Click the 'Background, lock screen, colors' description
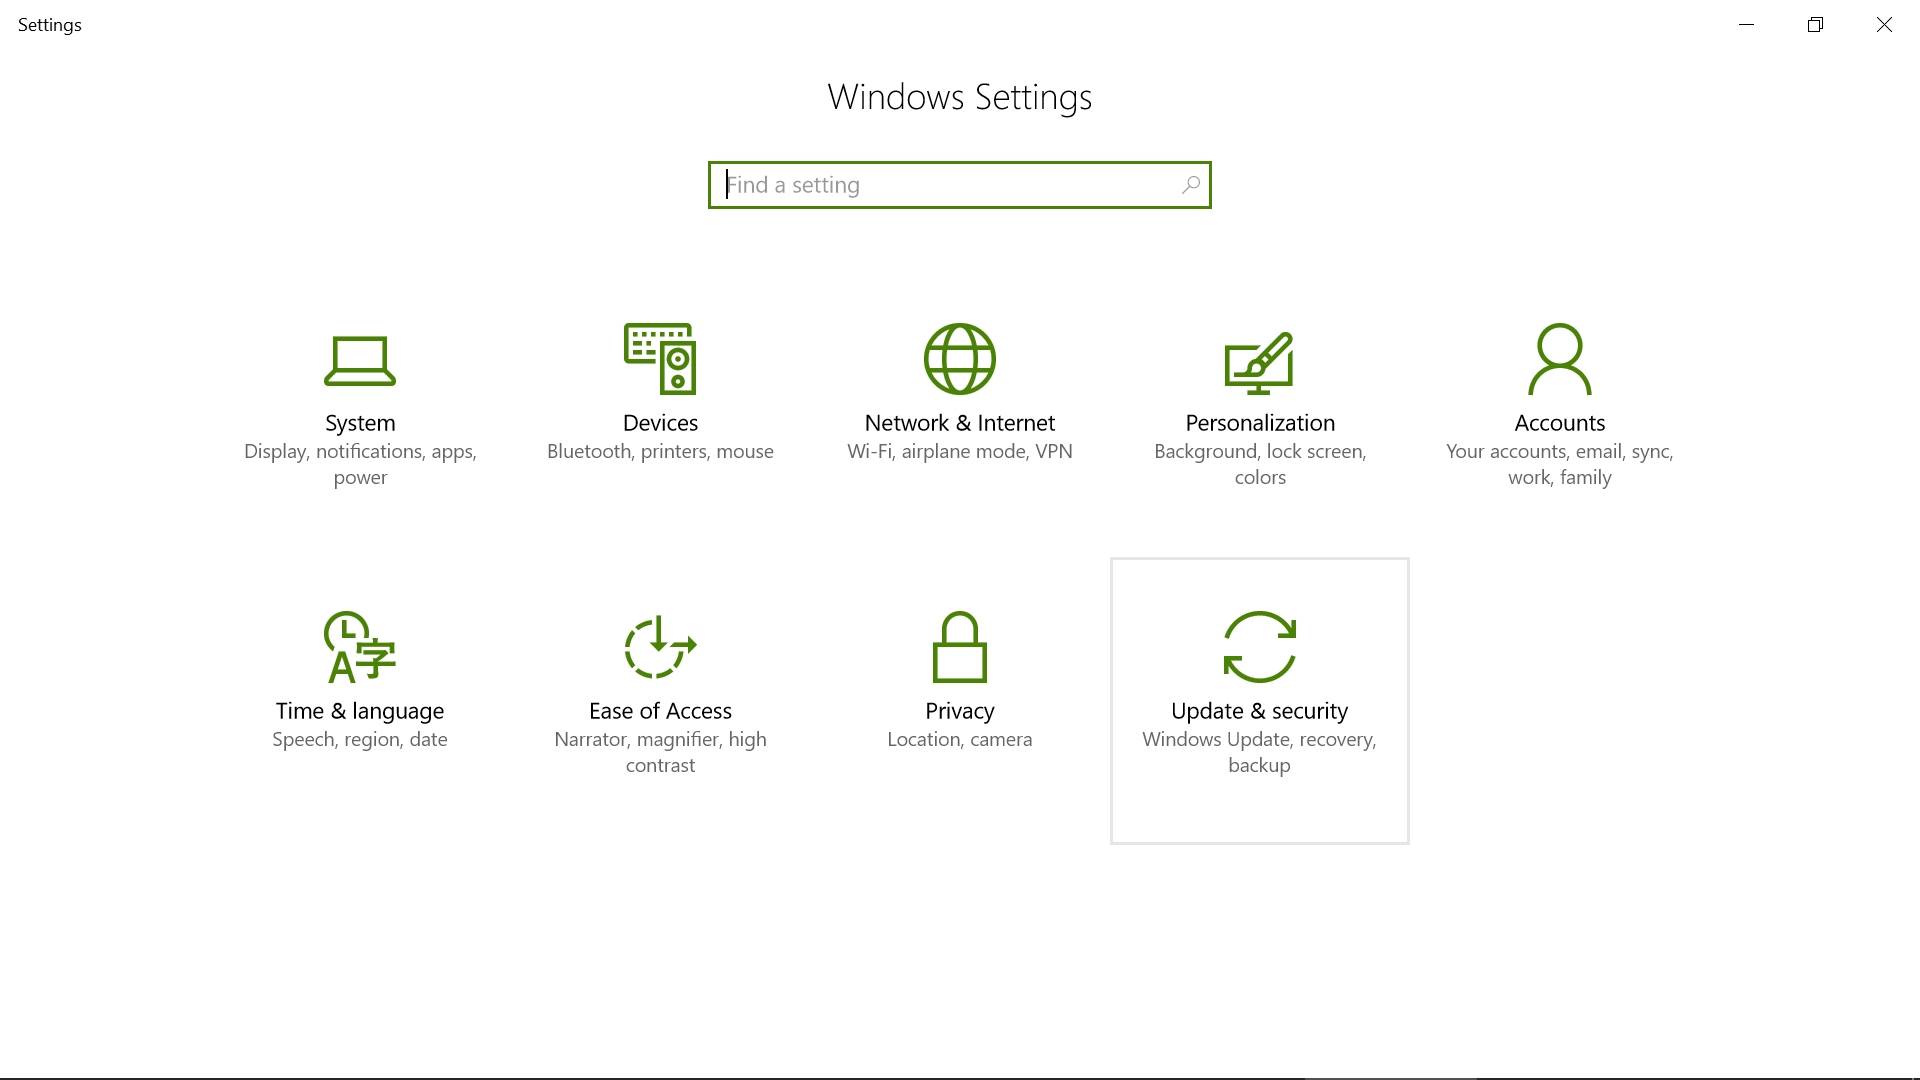 [x=1259, y=464]
